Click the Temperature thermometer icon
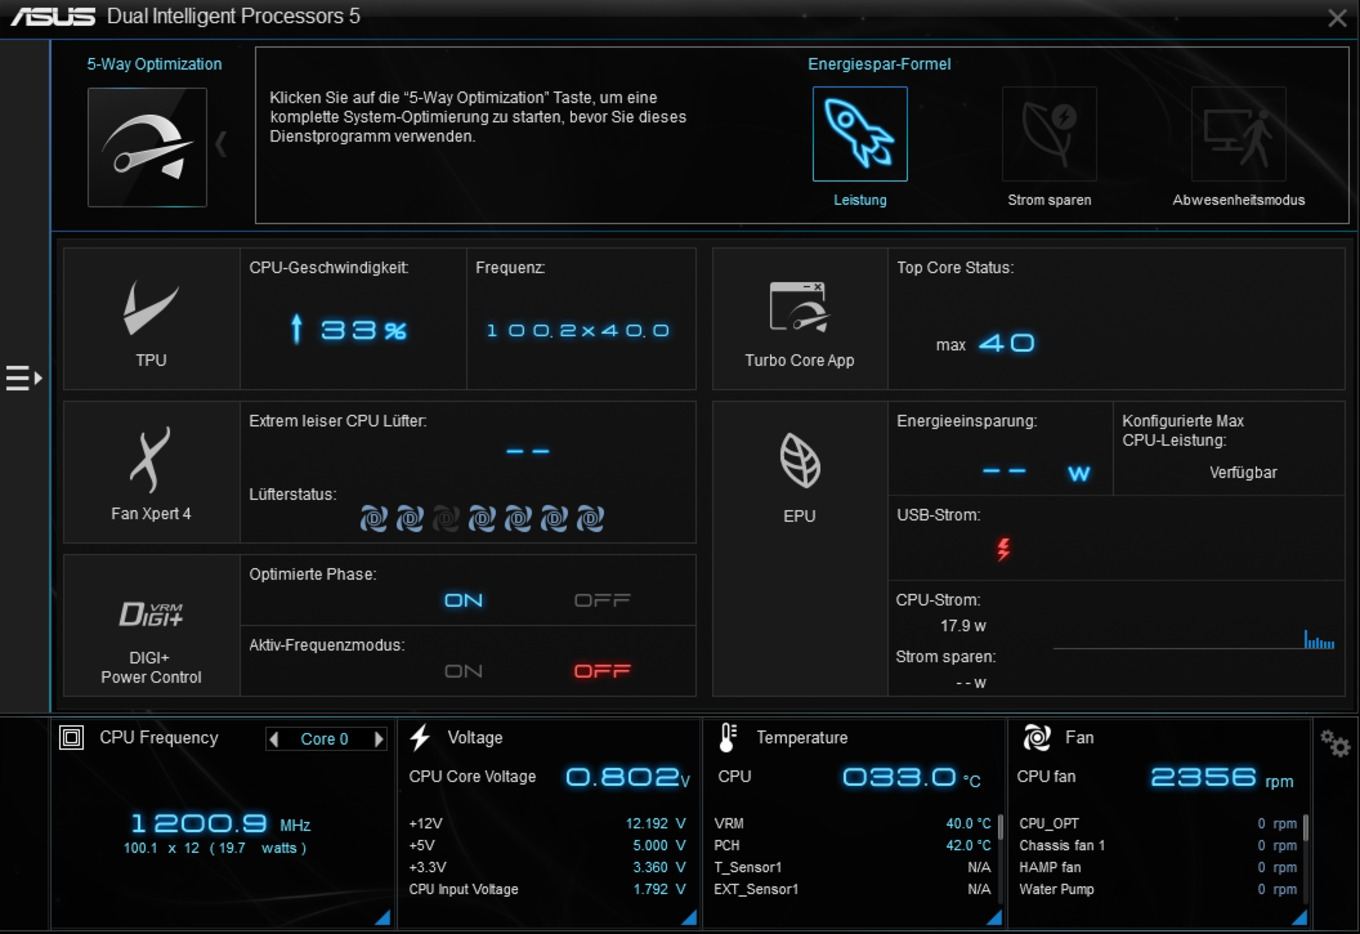 tap(728, 737)
